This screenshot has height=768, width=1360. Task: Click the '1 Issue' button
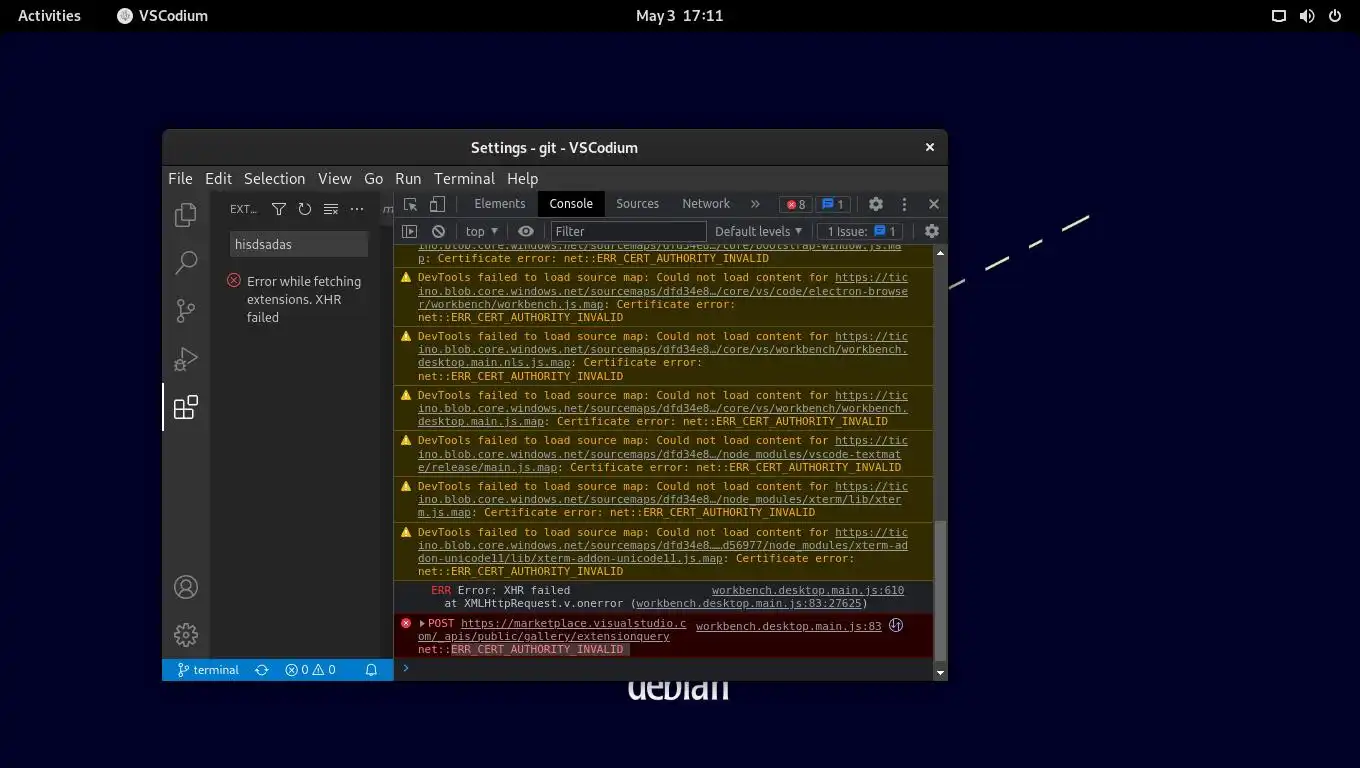pos(862,231)
